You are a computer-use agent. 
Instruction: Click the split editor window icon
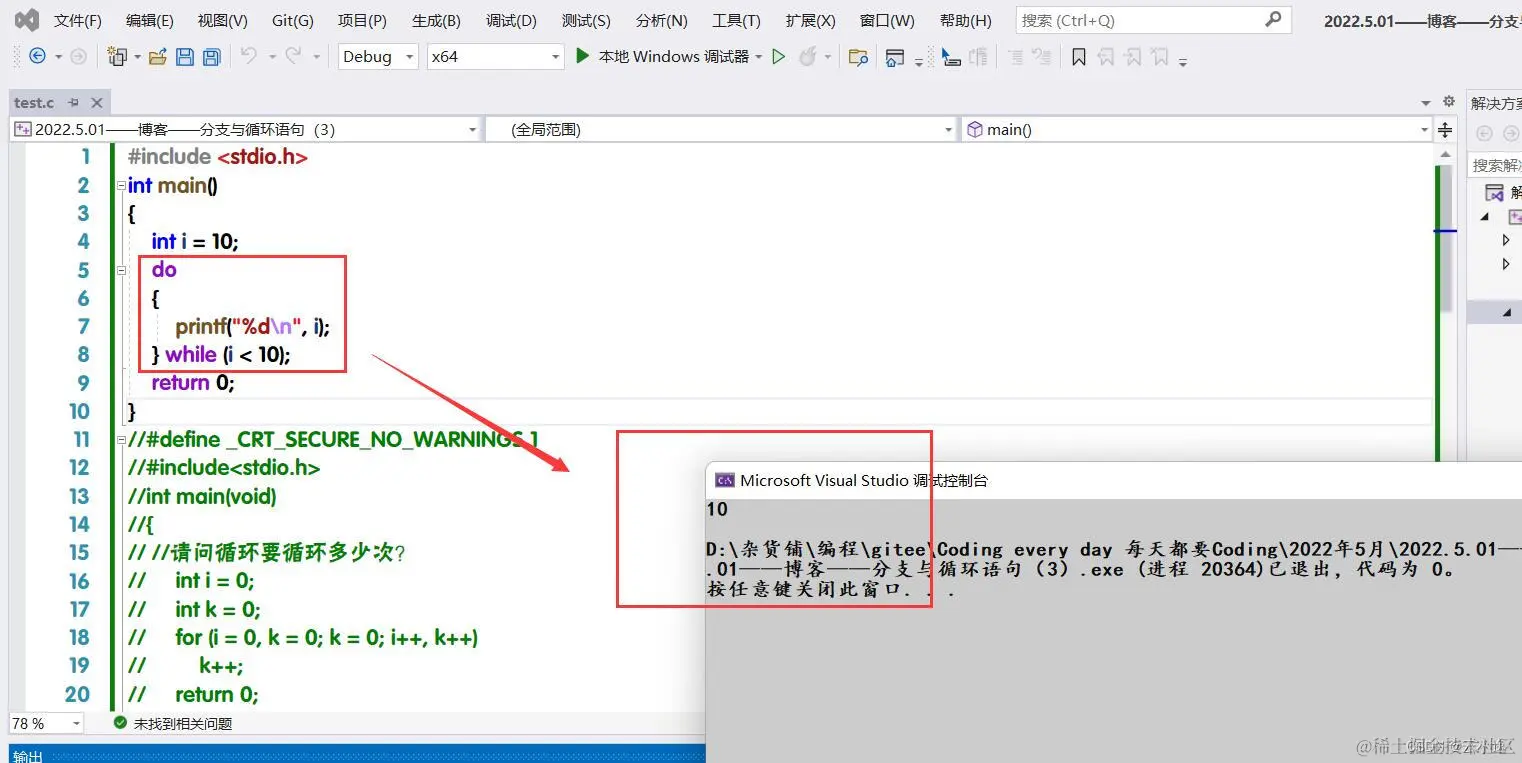point(1445,130)
